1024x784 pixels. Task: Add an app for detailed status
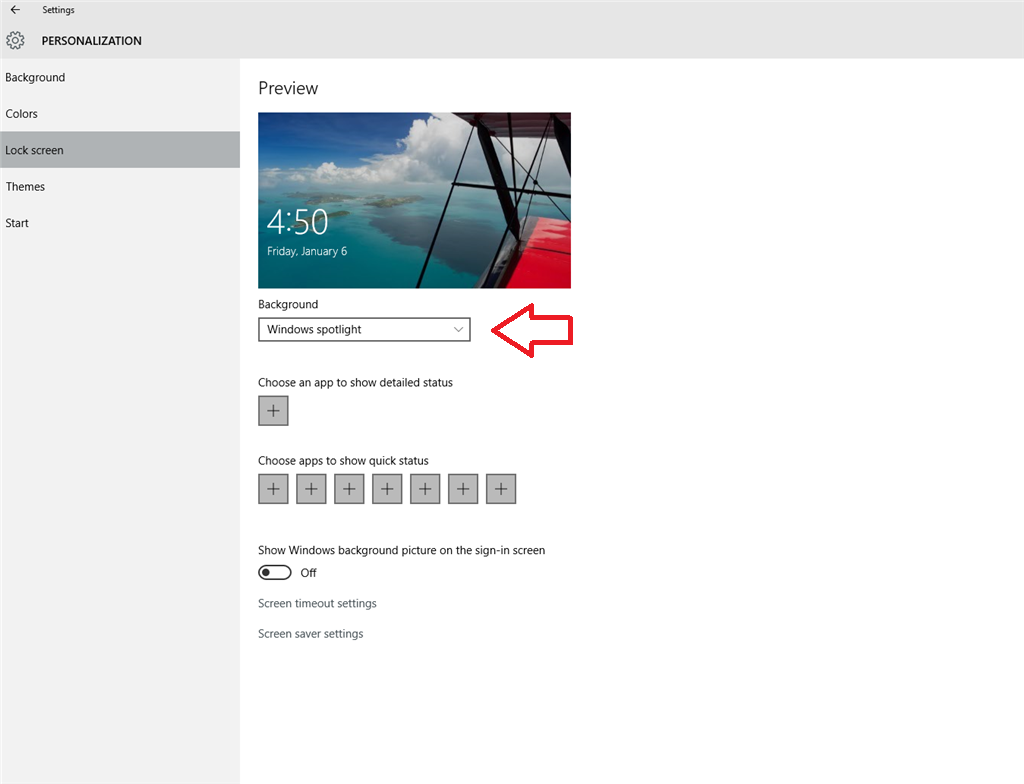[x=273, y=411]
